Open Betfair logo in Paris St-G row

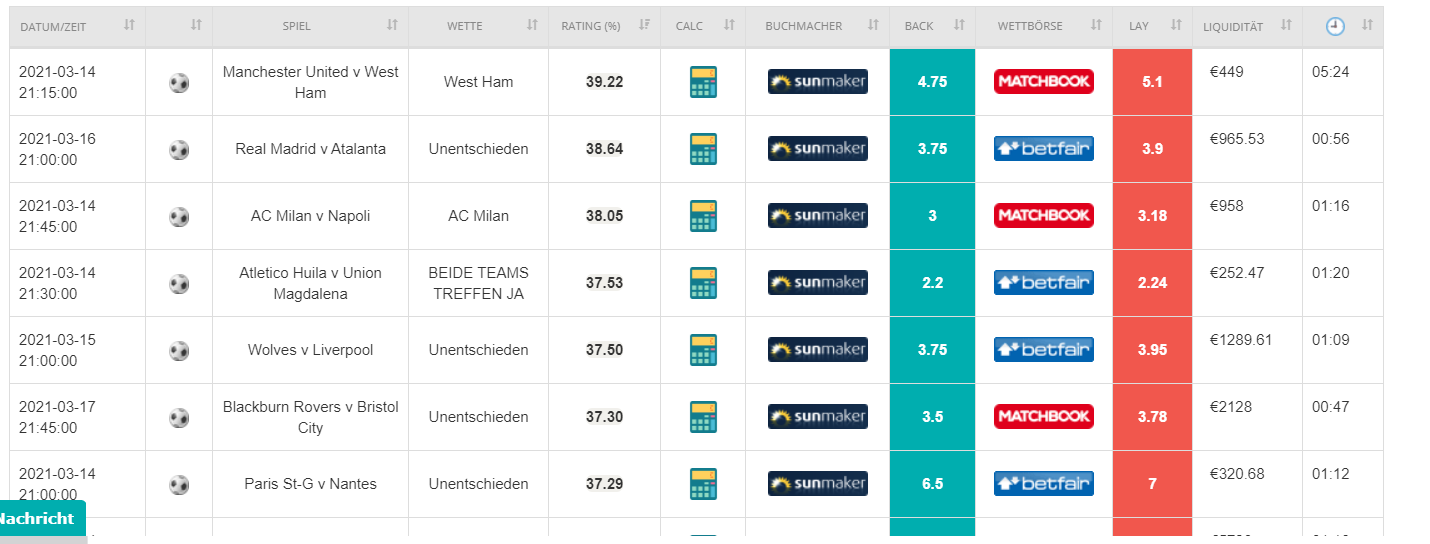[x=1044, y=484]
